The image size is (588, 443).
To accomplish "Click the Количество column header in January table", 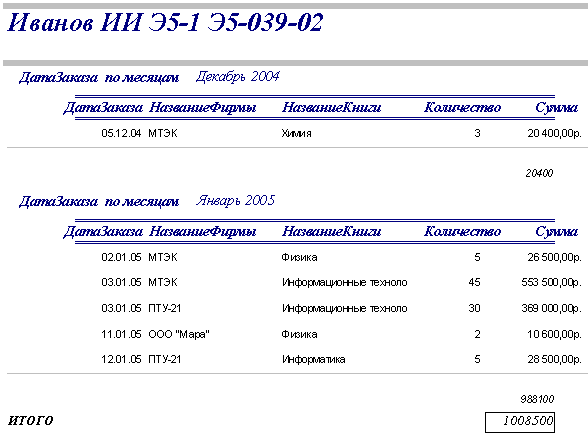I will [x=462, y=231].
